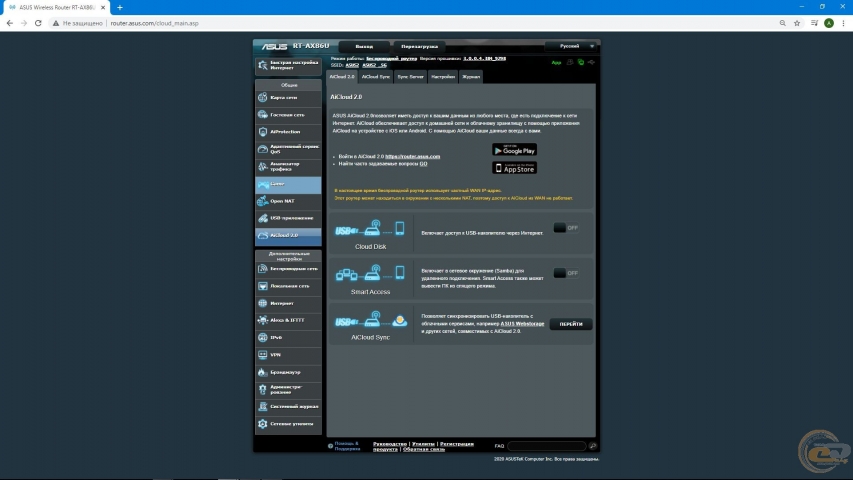The height and width of the screenshot is (480, 853).
Task: Open the Обратная связь feedback link
Action: (424, 450)
